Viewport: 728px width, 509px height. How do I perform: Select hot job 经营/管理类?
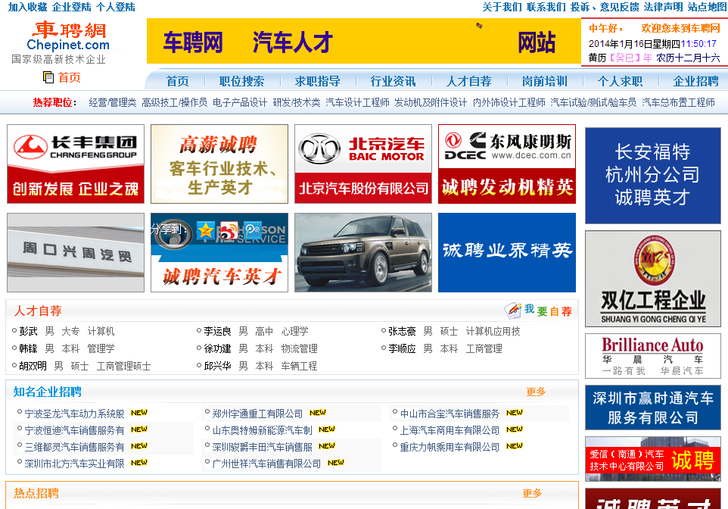point(112,103)
